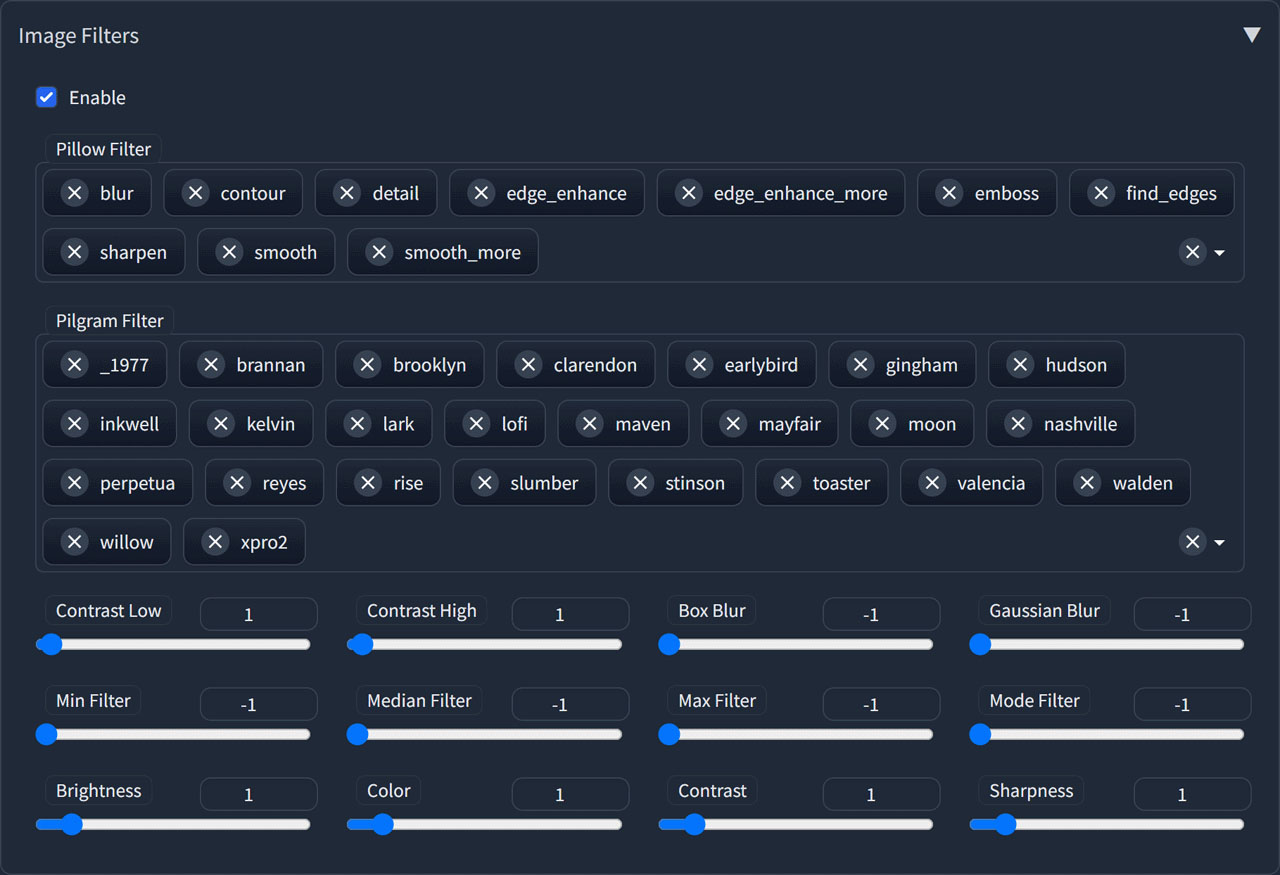The image size is (1280, 875).
Task: Remove the blur filter tag
Action: [74, 192]
